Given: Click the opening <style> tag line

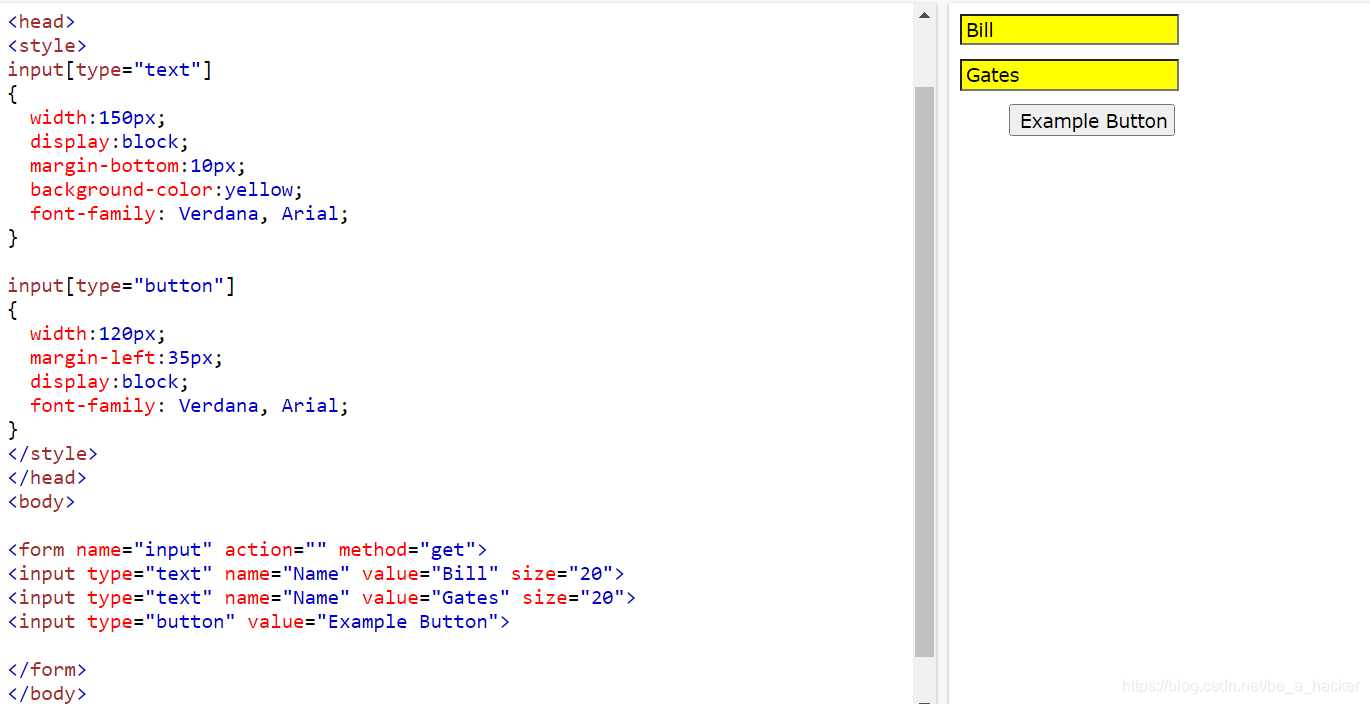Looking at the screenshot, I should point(47,46).
